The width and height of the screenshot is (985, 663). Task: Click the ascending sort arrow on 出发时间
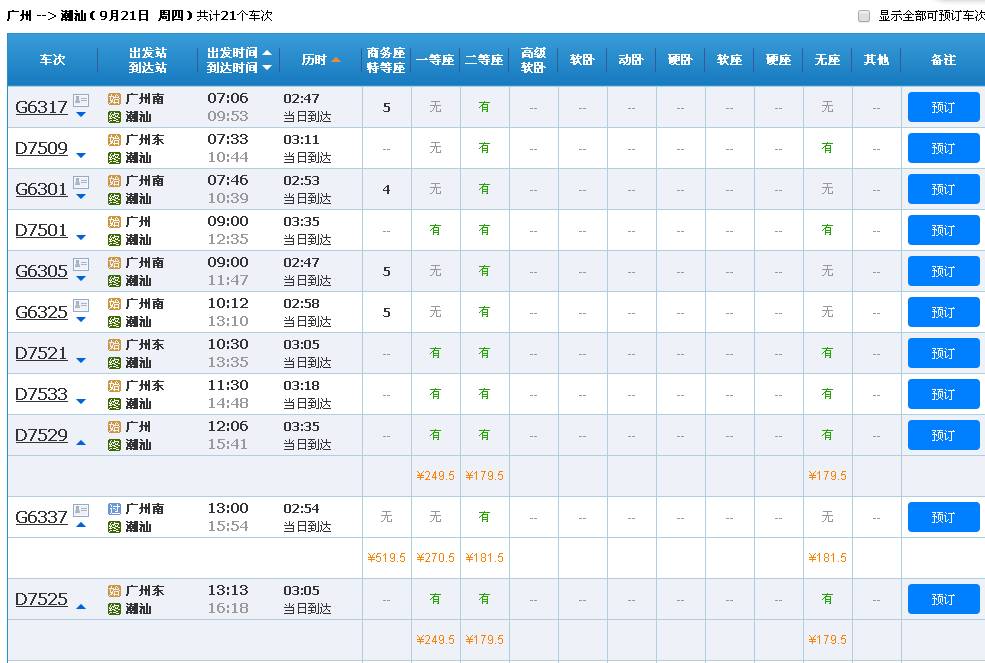(266, 53)
